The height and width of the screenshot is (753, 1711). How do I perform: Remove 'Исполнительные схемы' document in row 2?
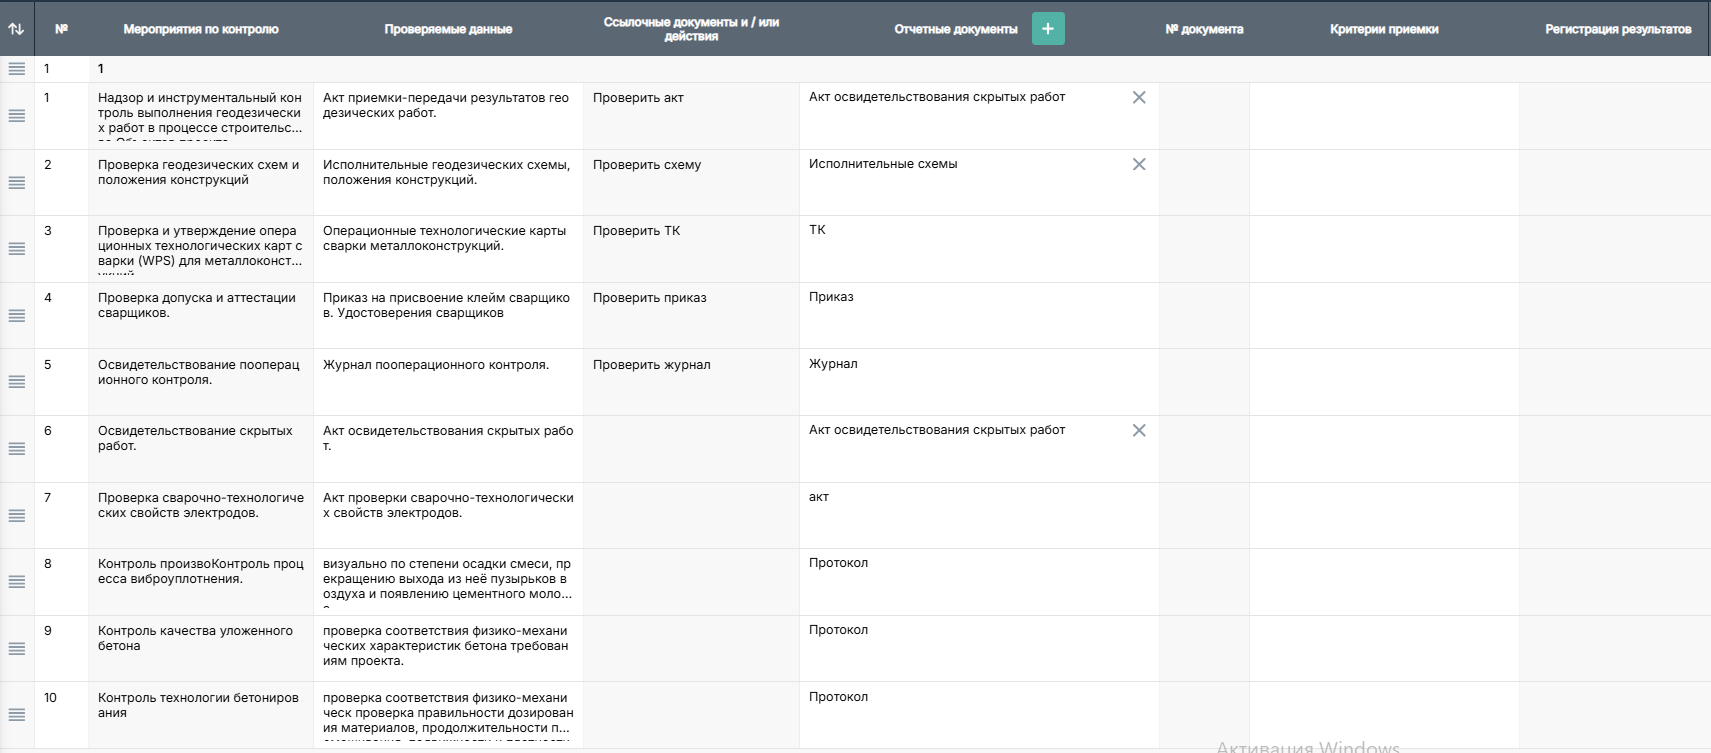(1138, 165)
